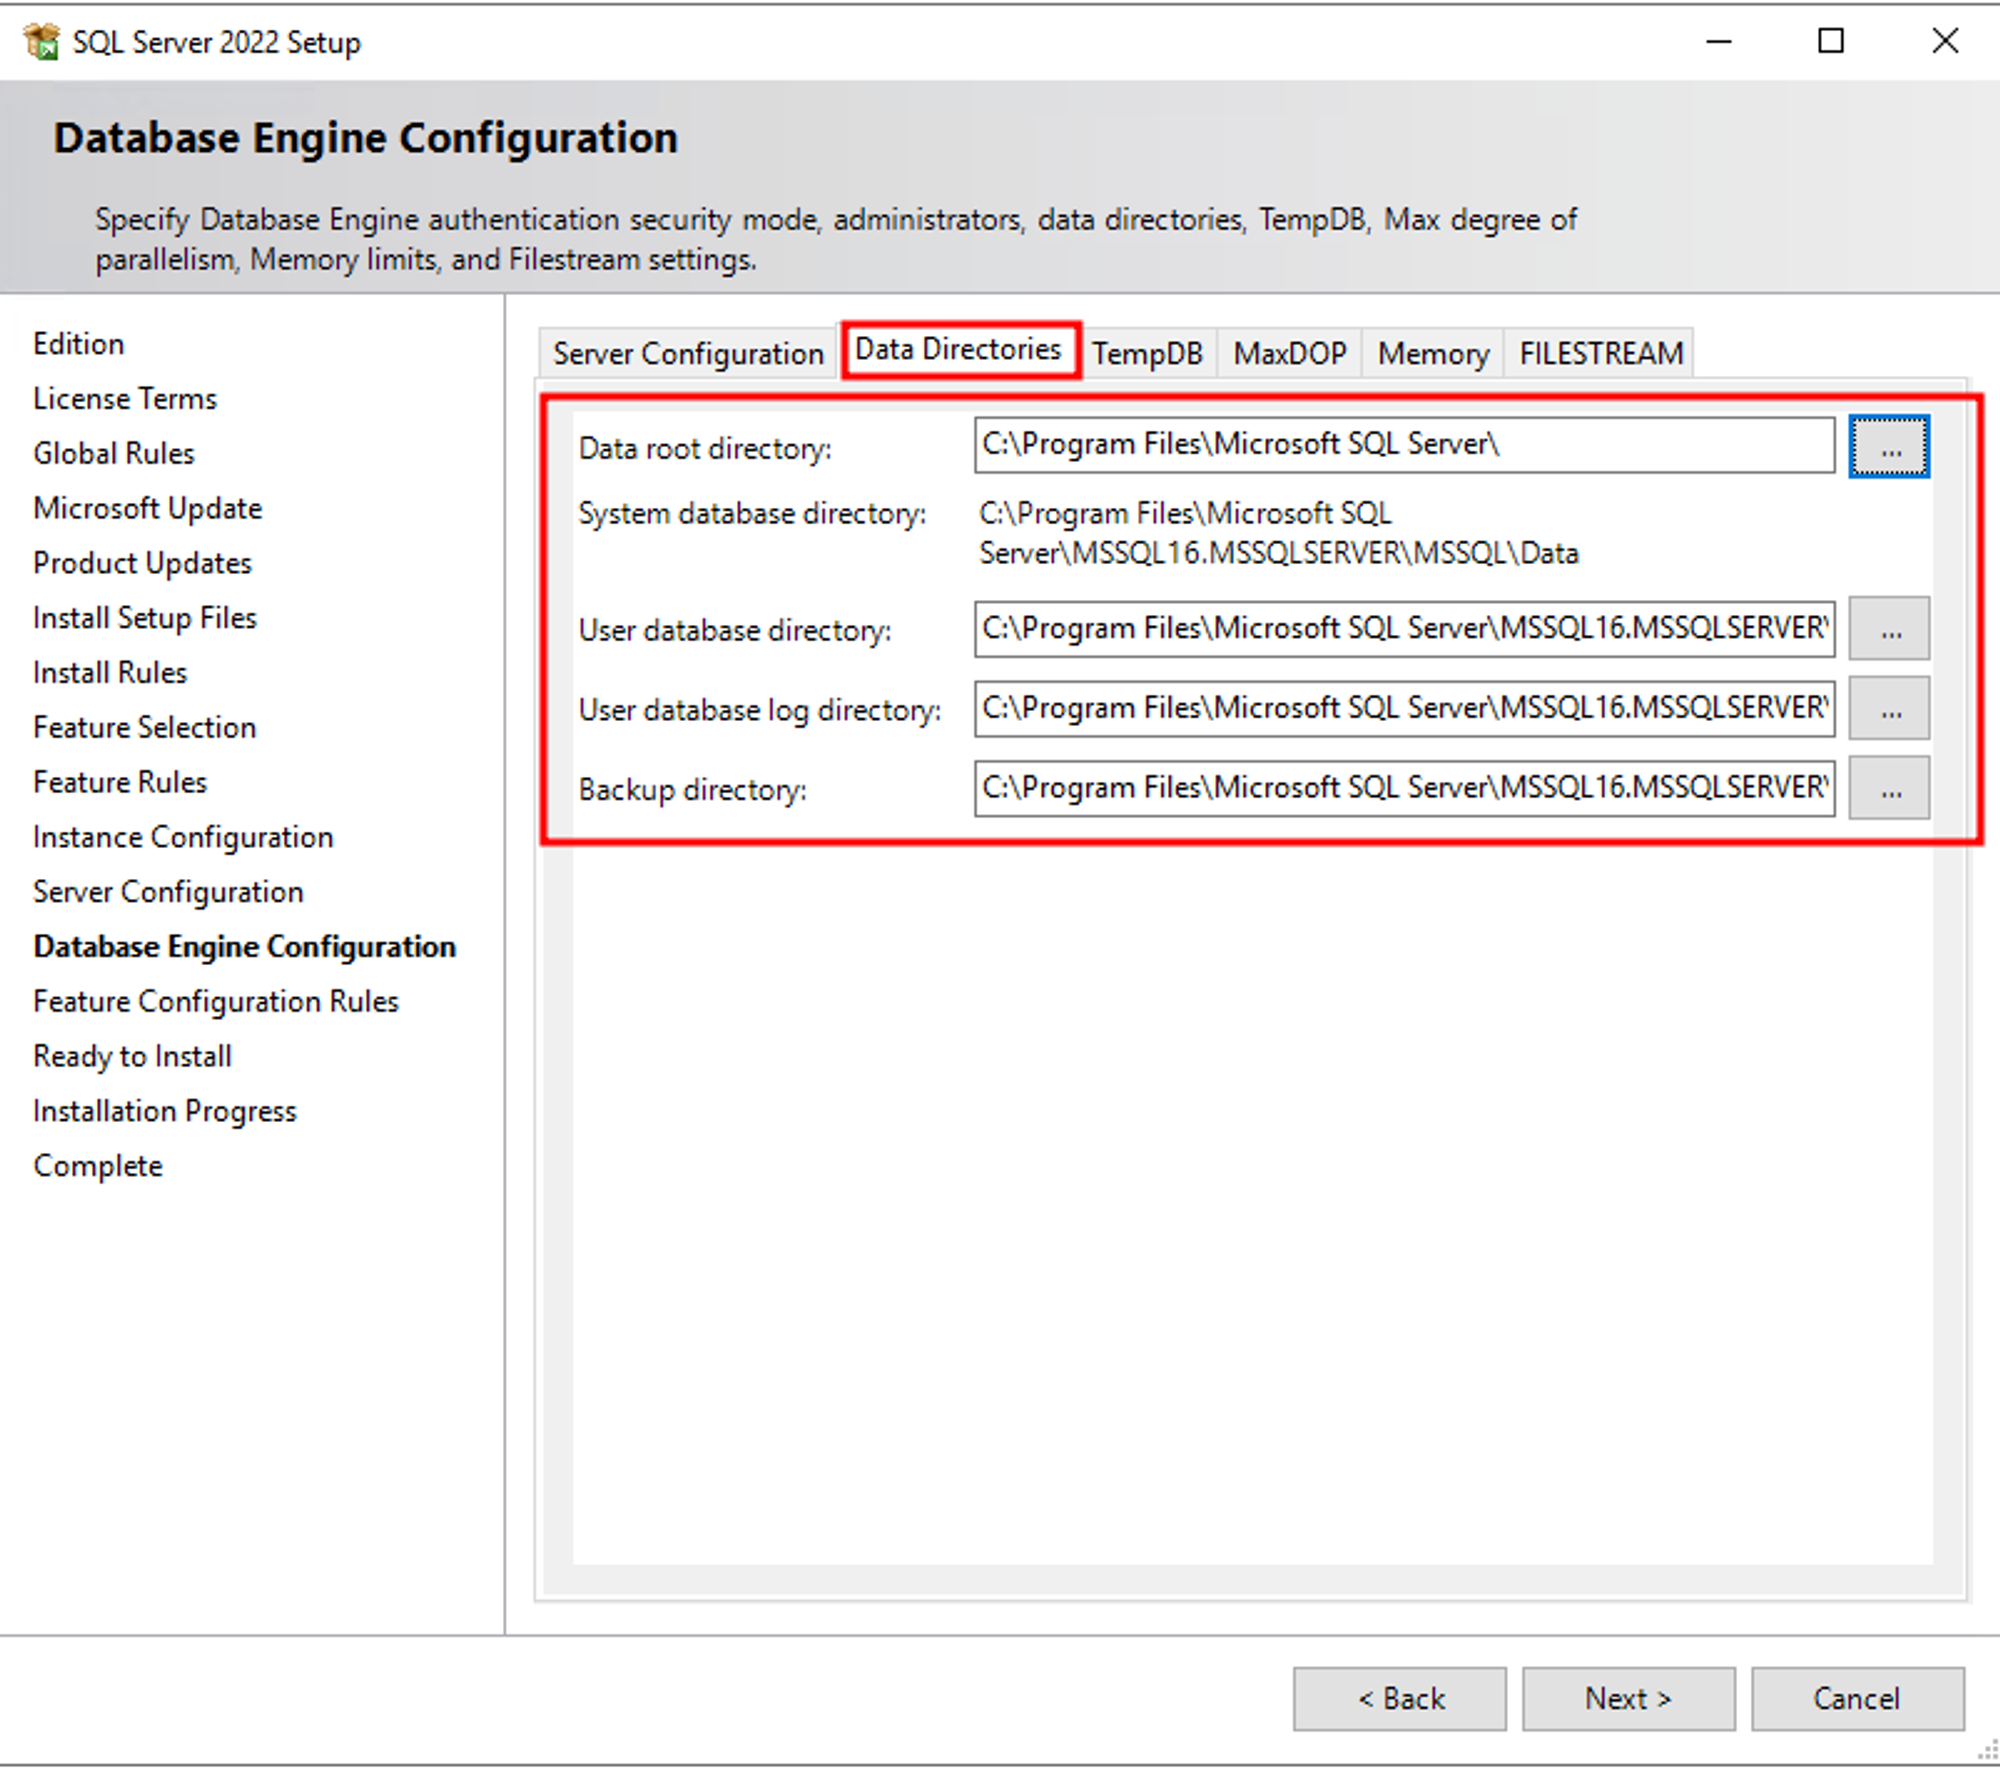Open the MaxDOP tab

tap(1289, 354)
